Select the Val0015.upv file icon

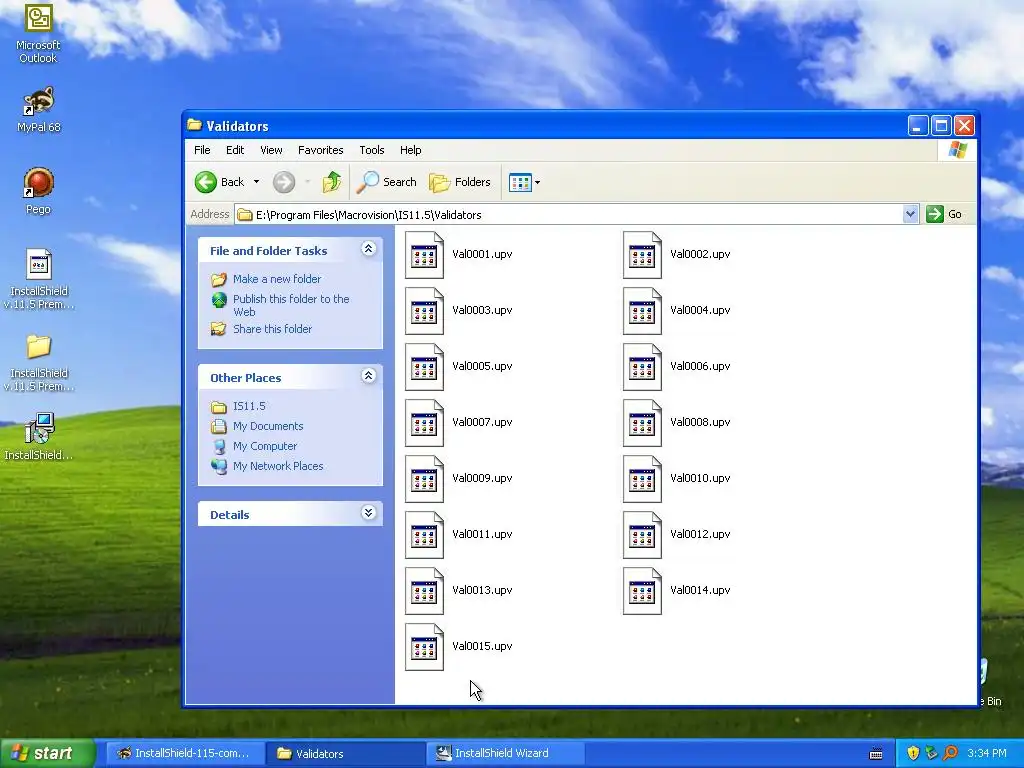pos(424,647)
